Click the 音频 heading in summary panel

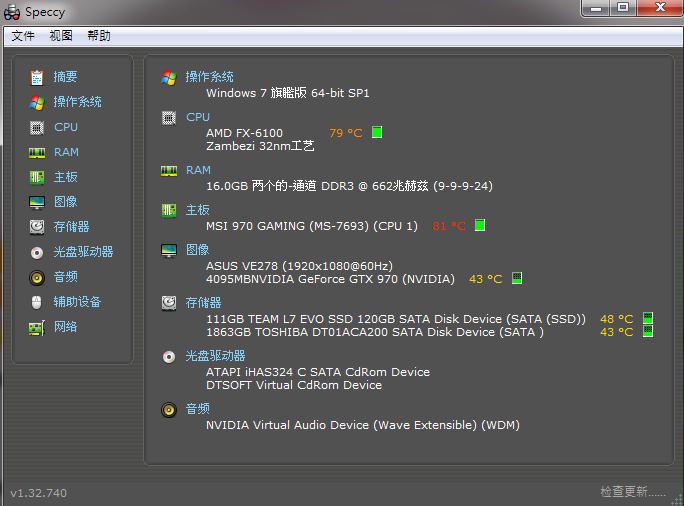coord(198,409)
